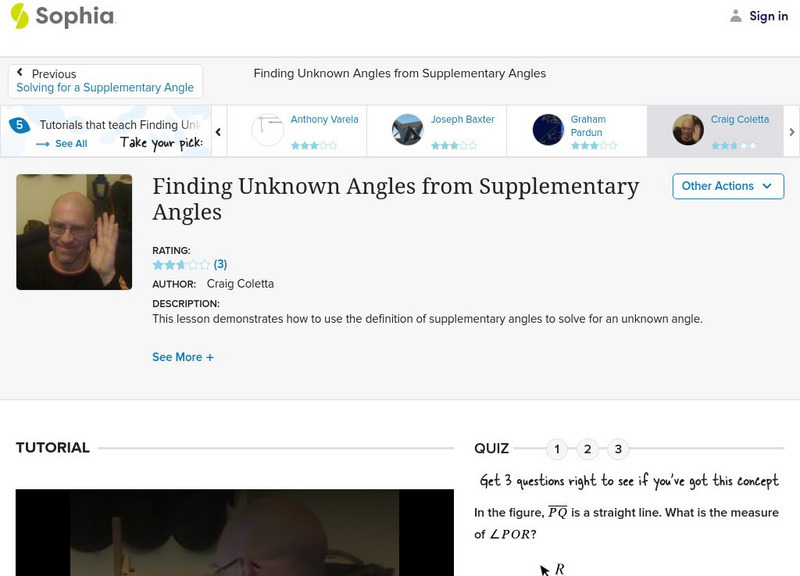Go to quiz question 3
Viewport: 800px width, 576px height.
click(618, 449)
